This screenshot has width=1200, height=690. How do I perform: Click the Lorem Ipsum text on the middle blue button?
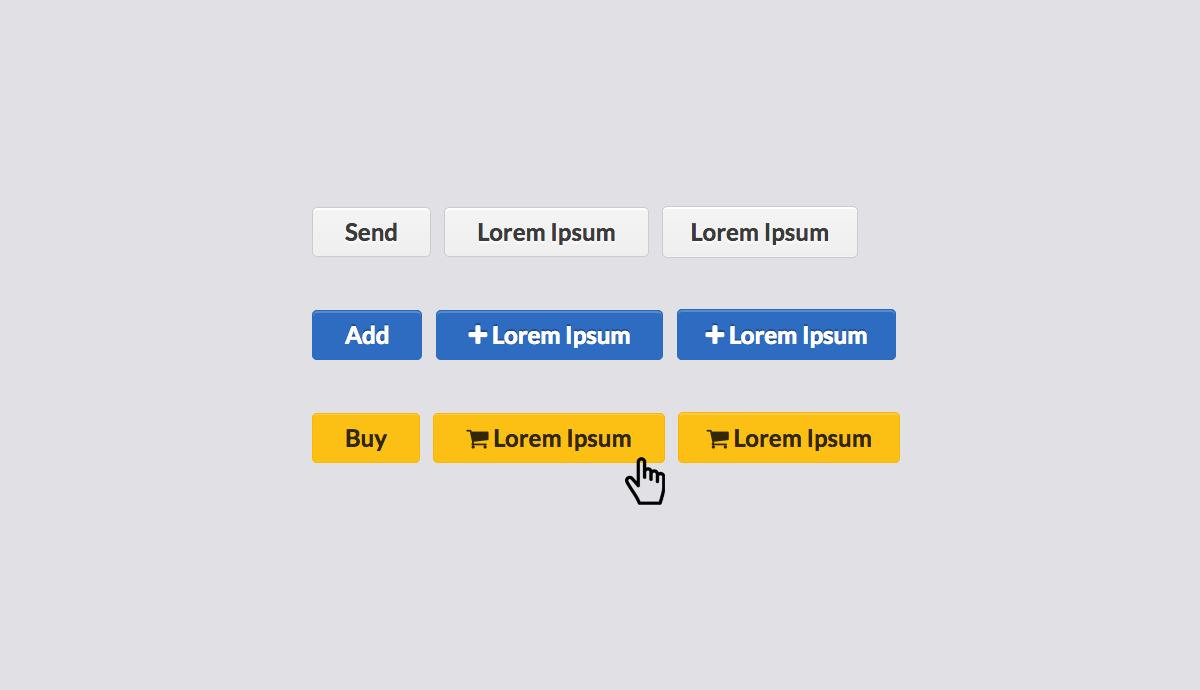click(561, 336)
